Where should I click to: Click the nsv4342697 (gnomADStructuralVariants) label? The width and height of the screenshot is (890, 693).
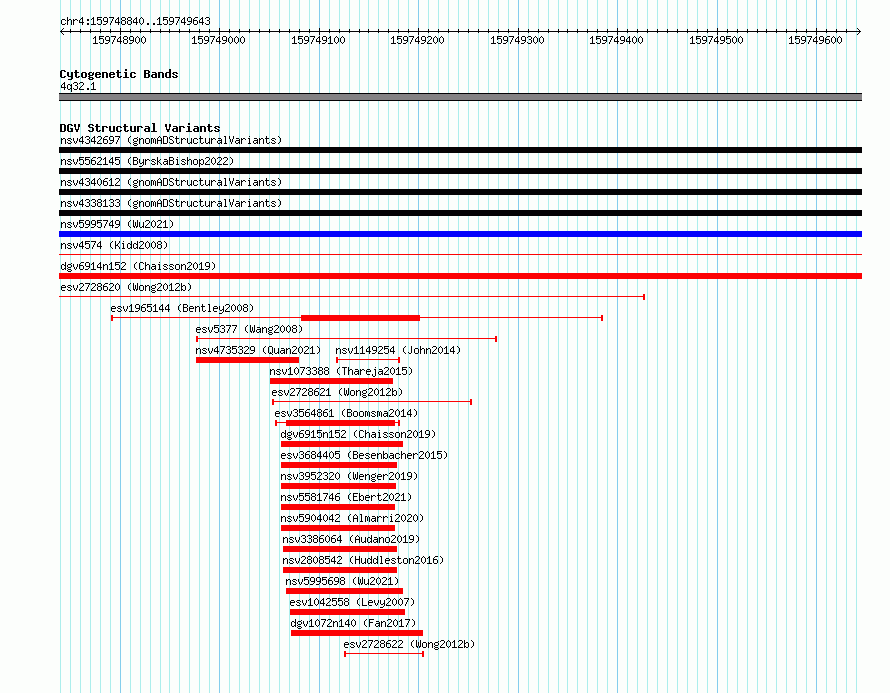point(171,140)
